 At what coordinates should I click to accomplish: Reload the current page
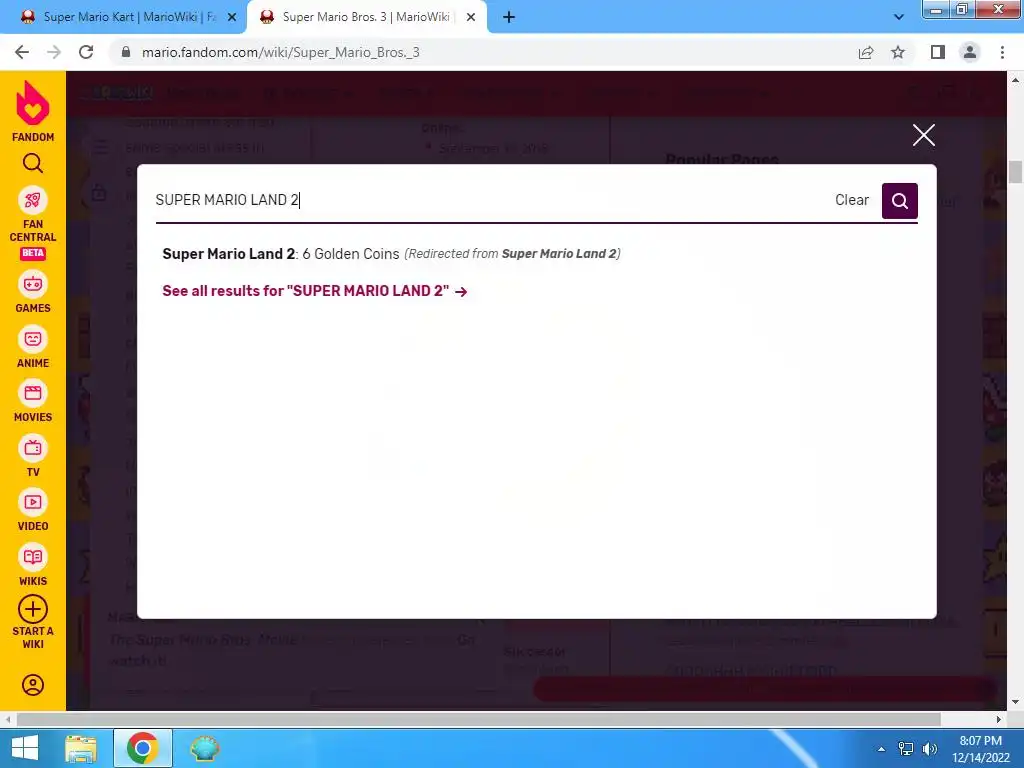pos(86,52)
